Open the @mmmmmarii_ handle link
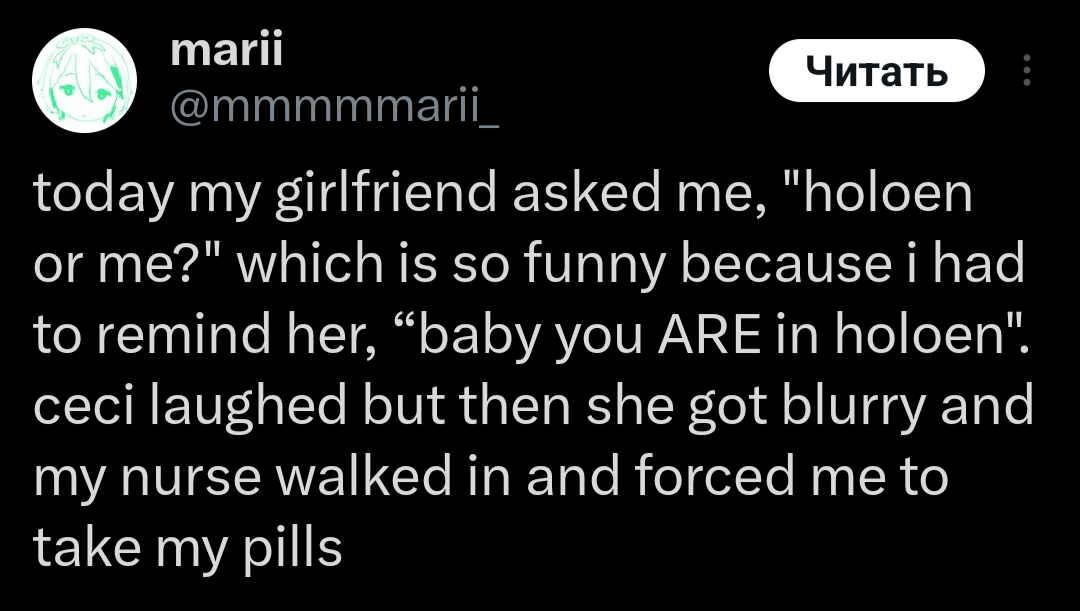The height and width of the screenshot is (611, 1080). point(334,106)
